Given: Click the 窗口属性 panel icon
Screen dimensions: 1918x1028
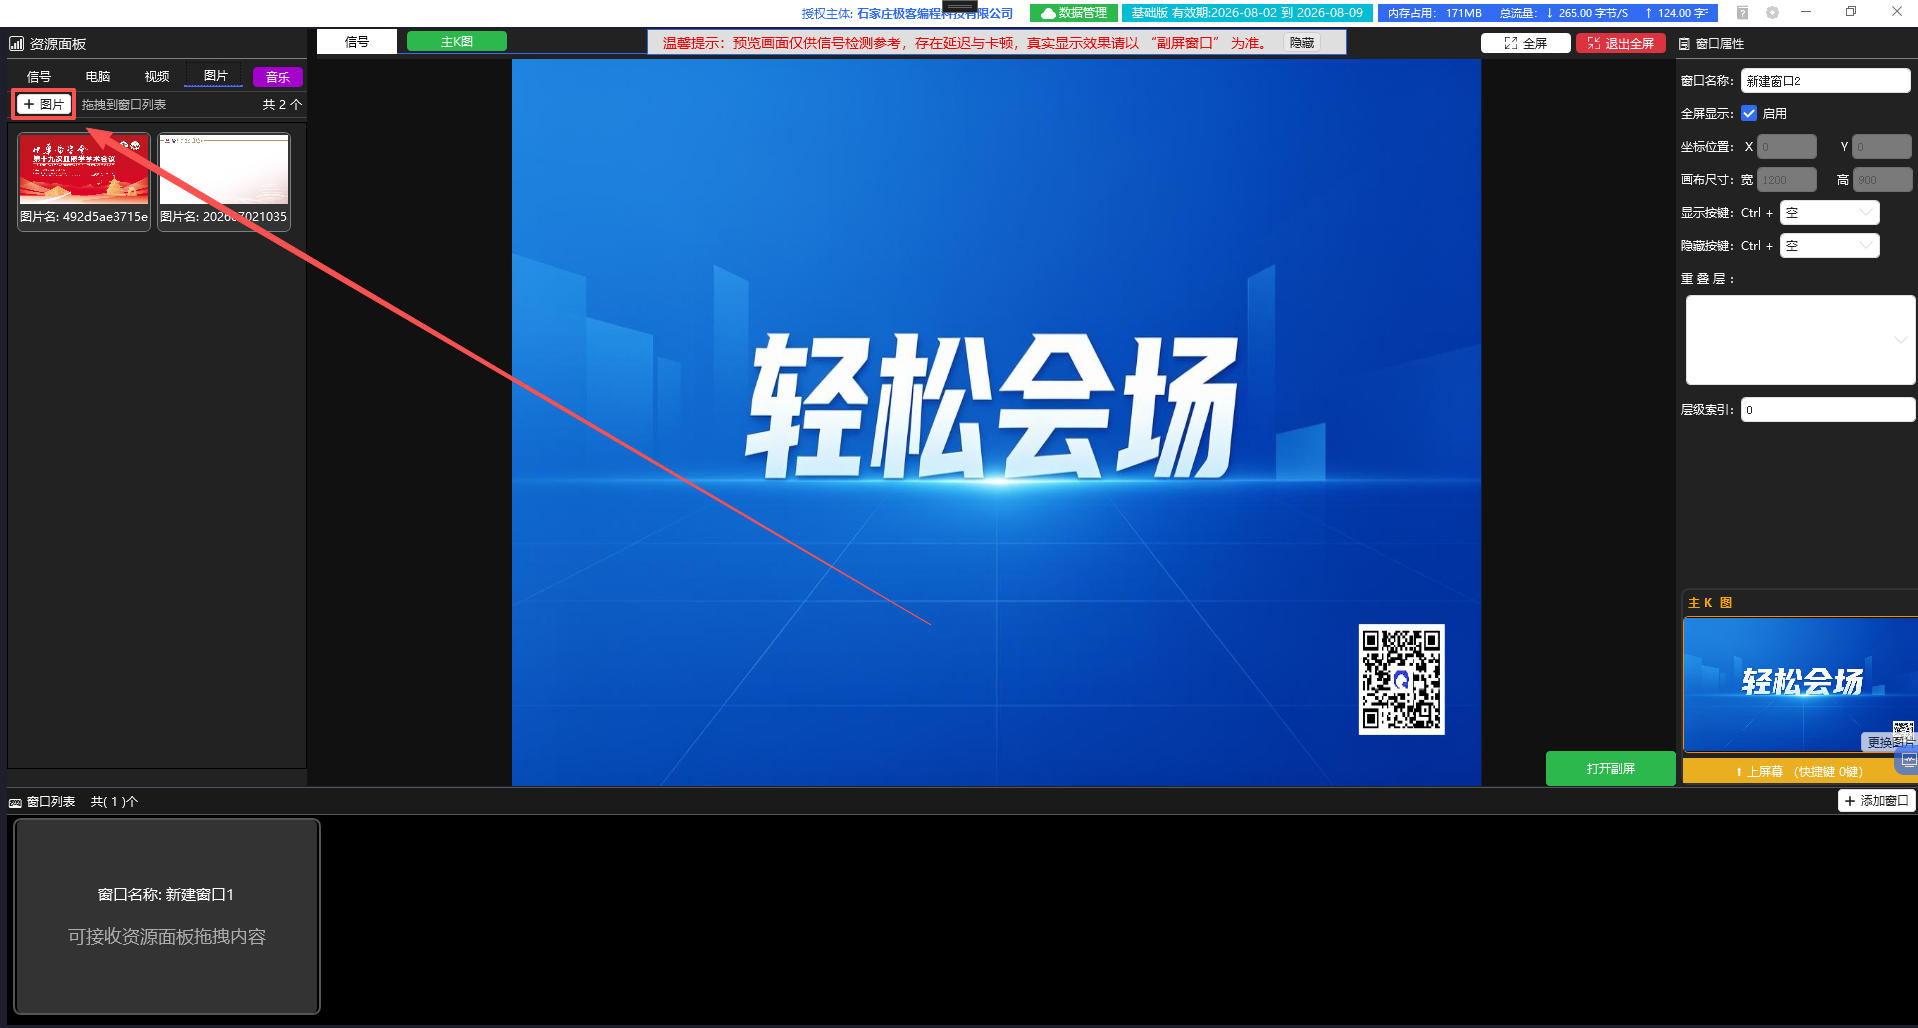Looking at the screenshot, I should click(x=1684, y=44).
